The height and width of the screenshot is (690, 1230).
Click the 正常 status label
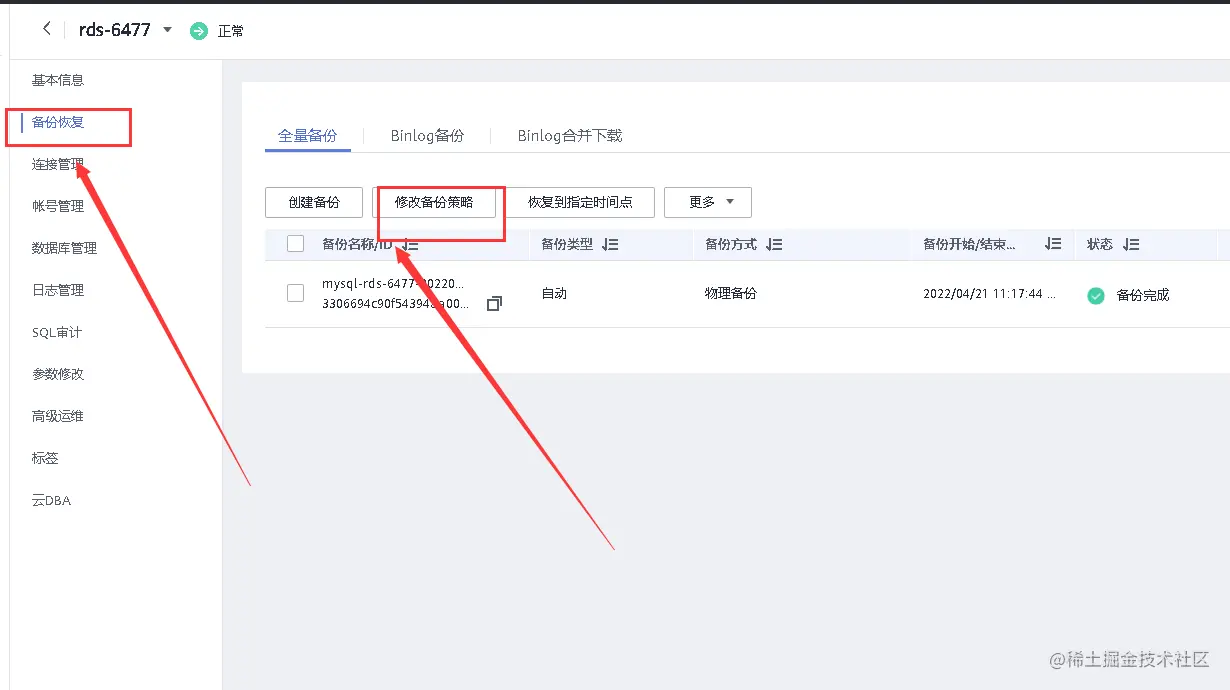tap(231, 31)
